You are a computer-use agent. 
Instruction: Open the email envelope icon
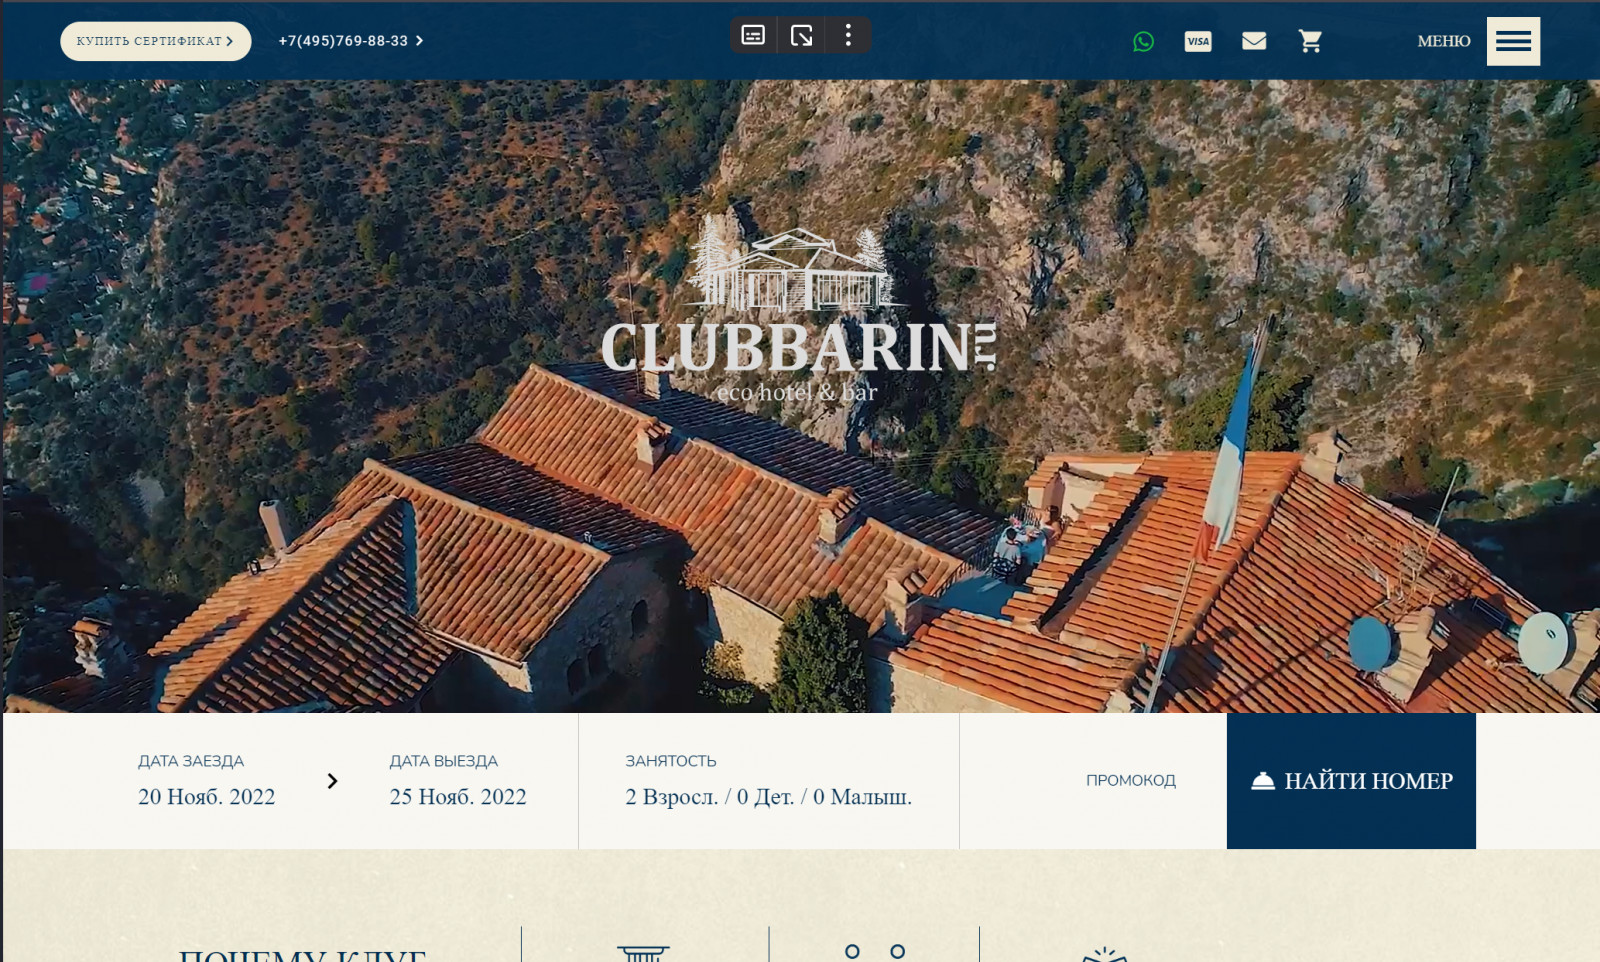1254,41
